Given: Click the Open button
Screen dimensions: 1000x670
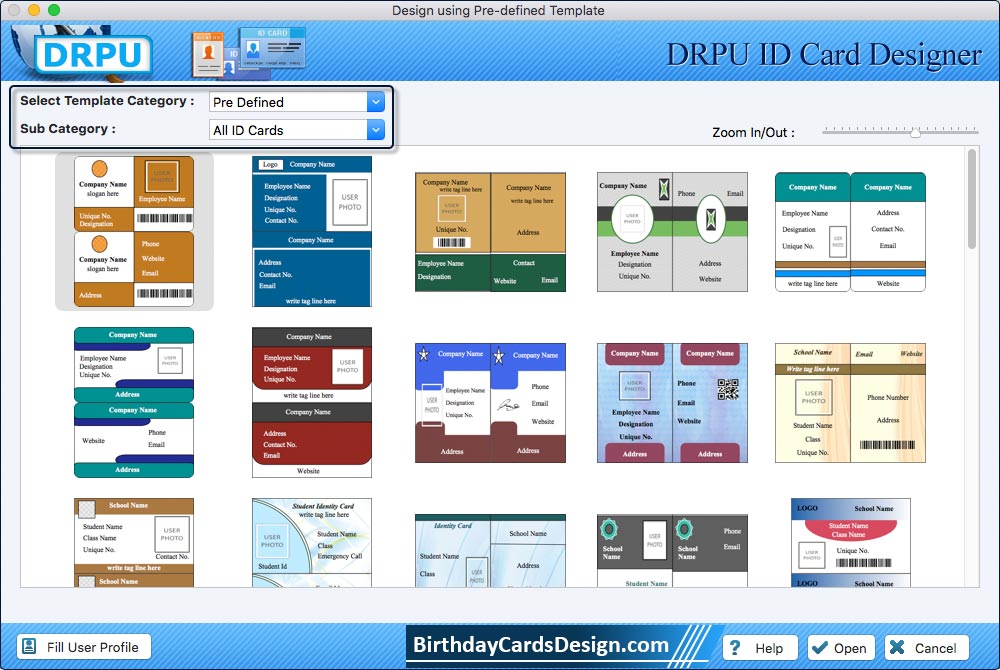Looking at the screenshot, I should 841,648.
